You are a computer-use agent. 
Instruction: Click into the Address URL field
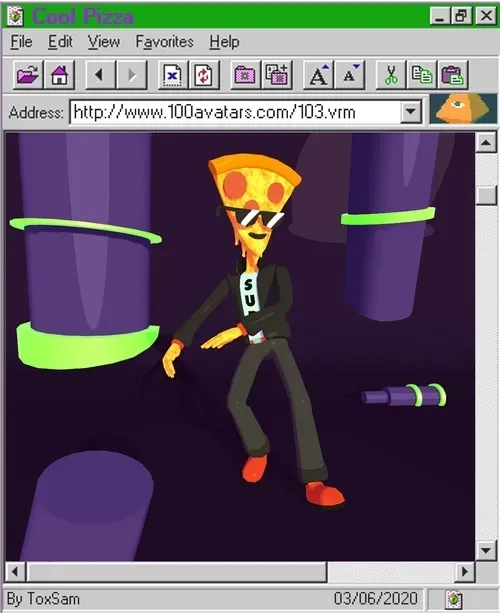[236, 112]
